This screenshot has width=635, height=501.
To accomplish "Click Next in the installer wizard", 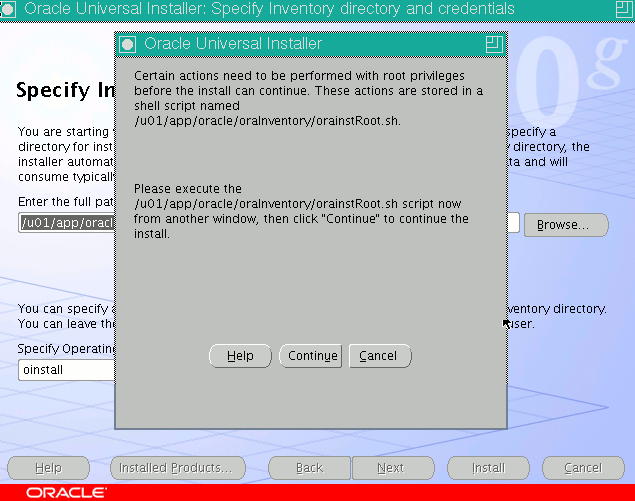I will point(393,468).
